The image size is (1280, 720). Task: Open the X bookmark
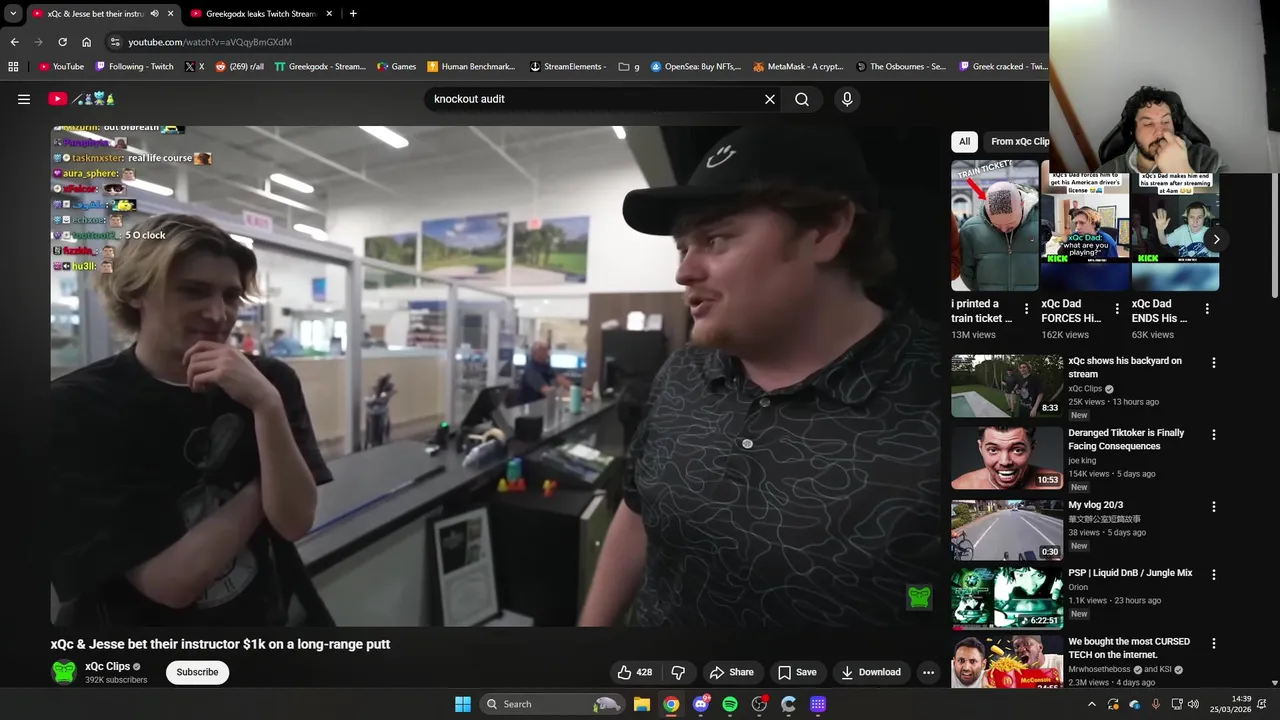point(194,67)
